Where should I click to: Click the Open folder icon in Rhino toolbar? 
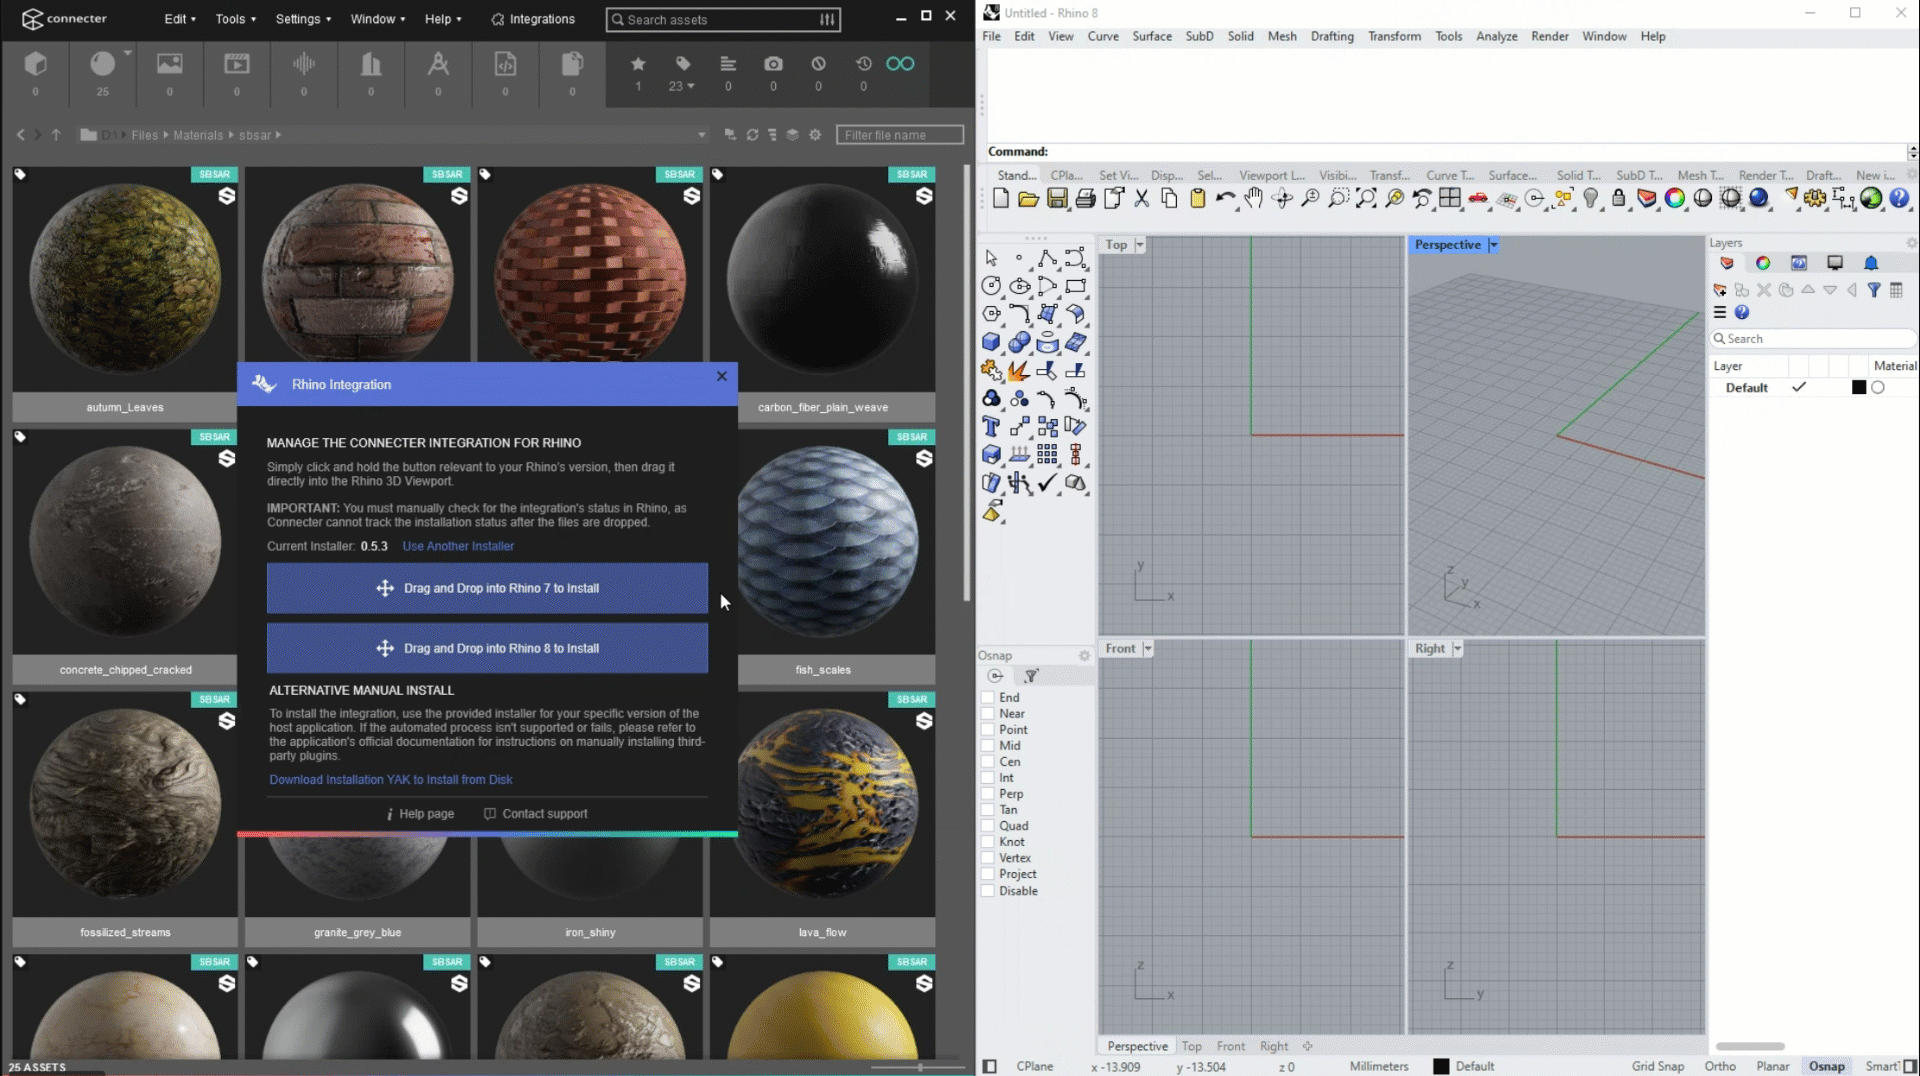(1028, 198)
